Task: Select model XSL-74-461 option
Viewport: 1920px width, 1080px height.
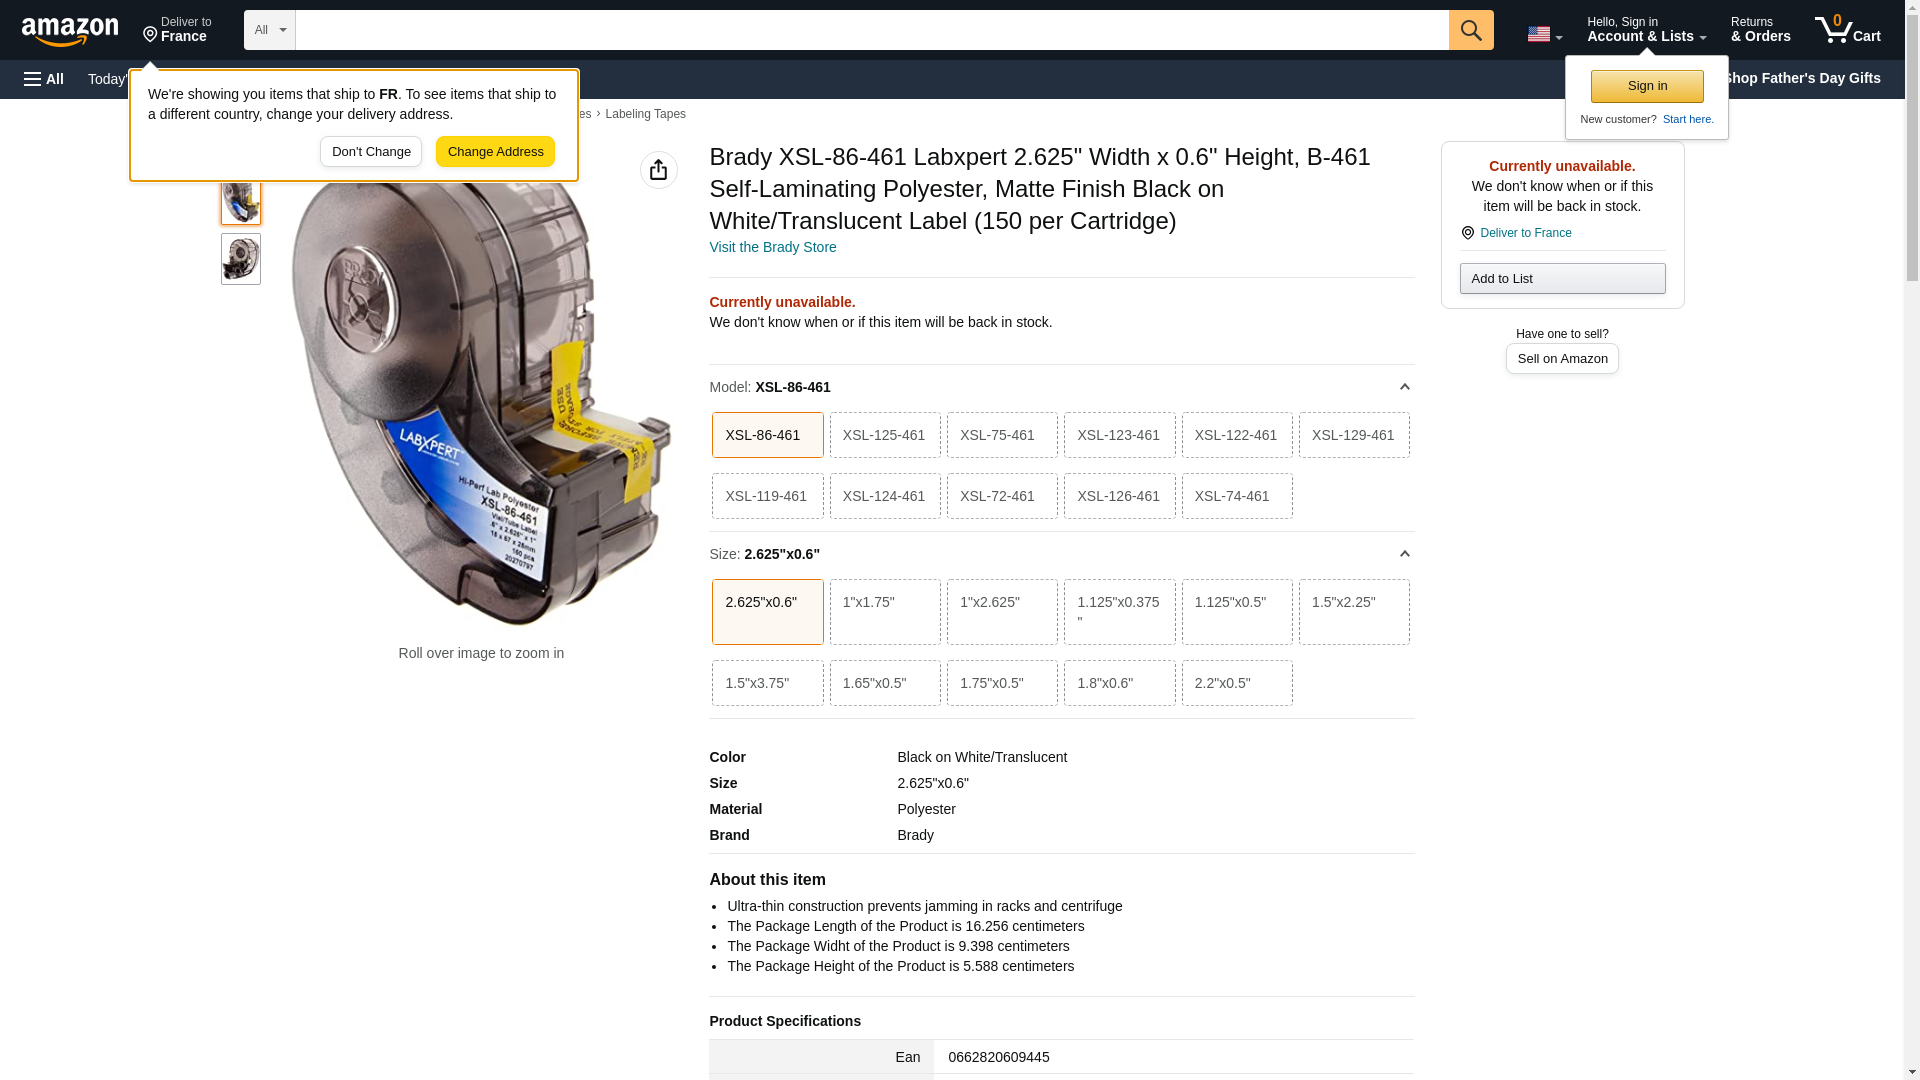Action: point(1236,496)
